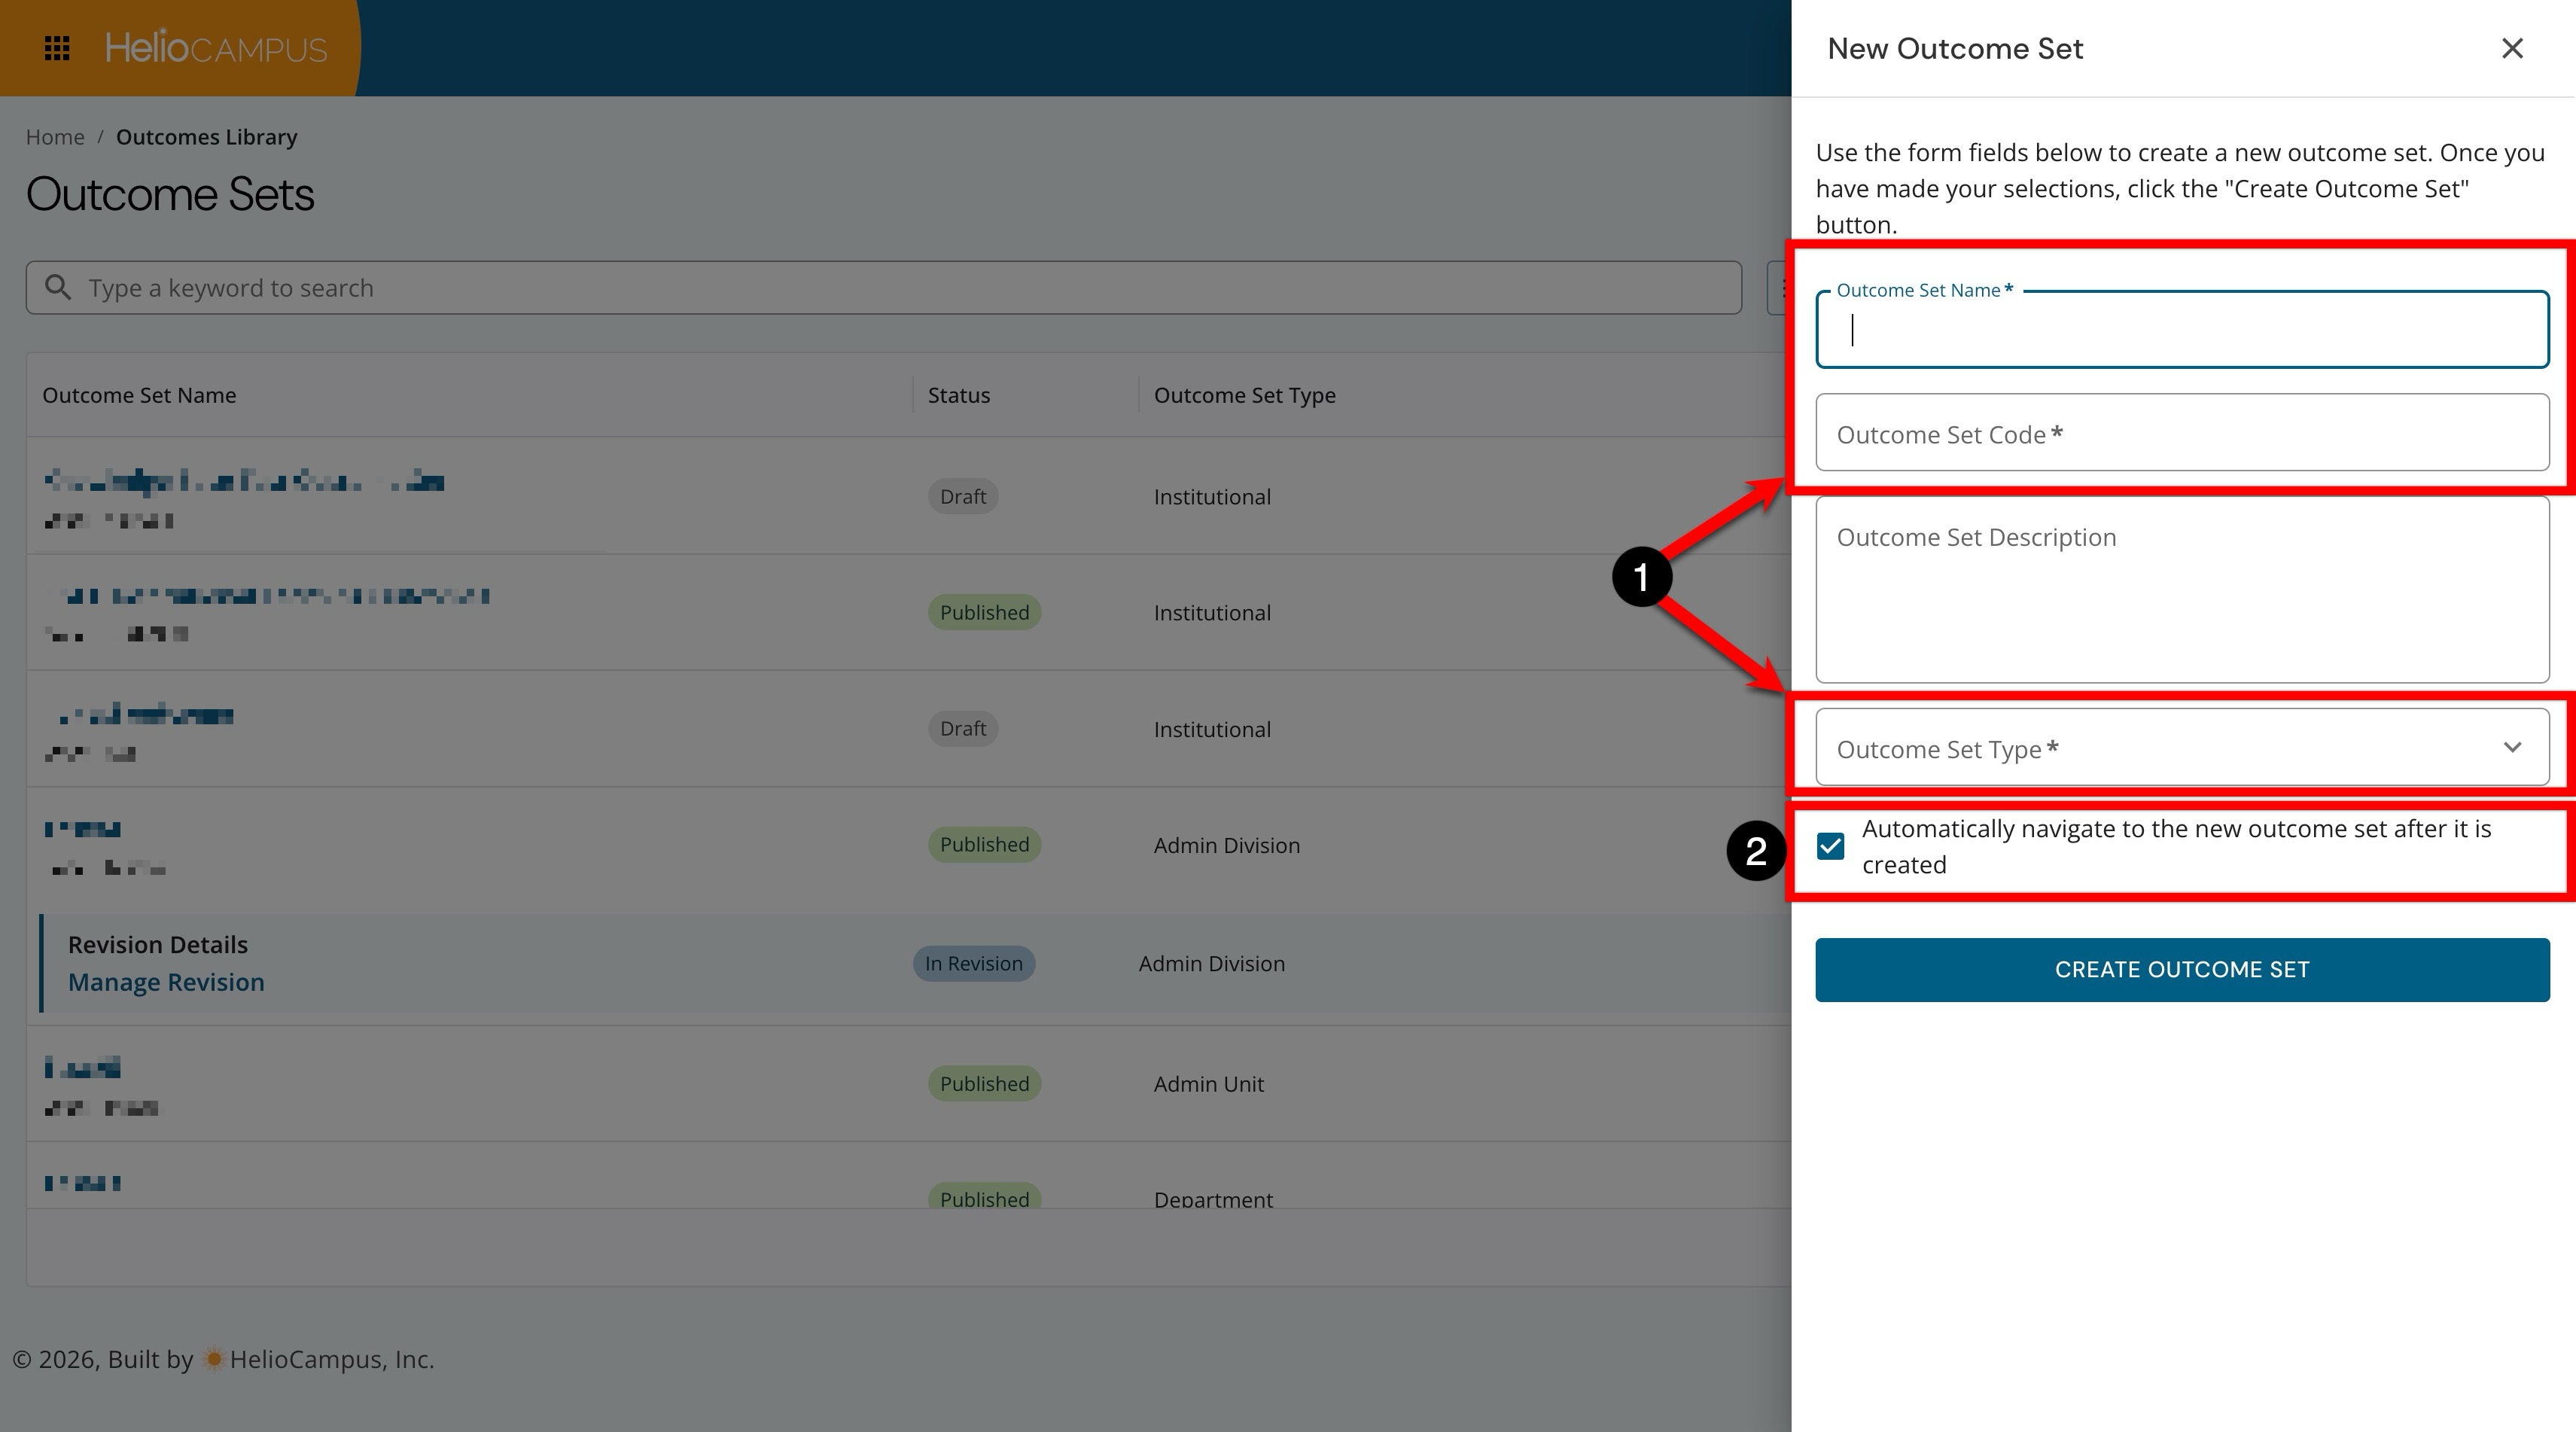The width and height of the screenshot is (2576, 1432).
Task: Click the Department type cell
Action: [x=1213, y=1199]
